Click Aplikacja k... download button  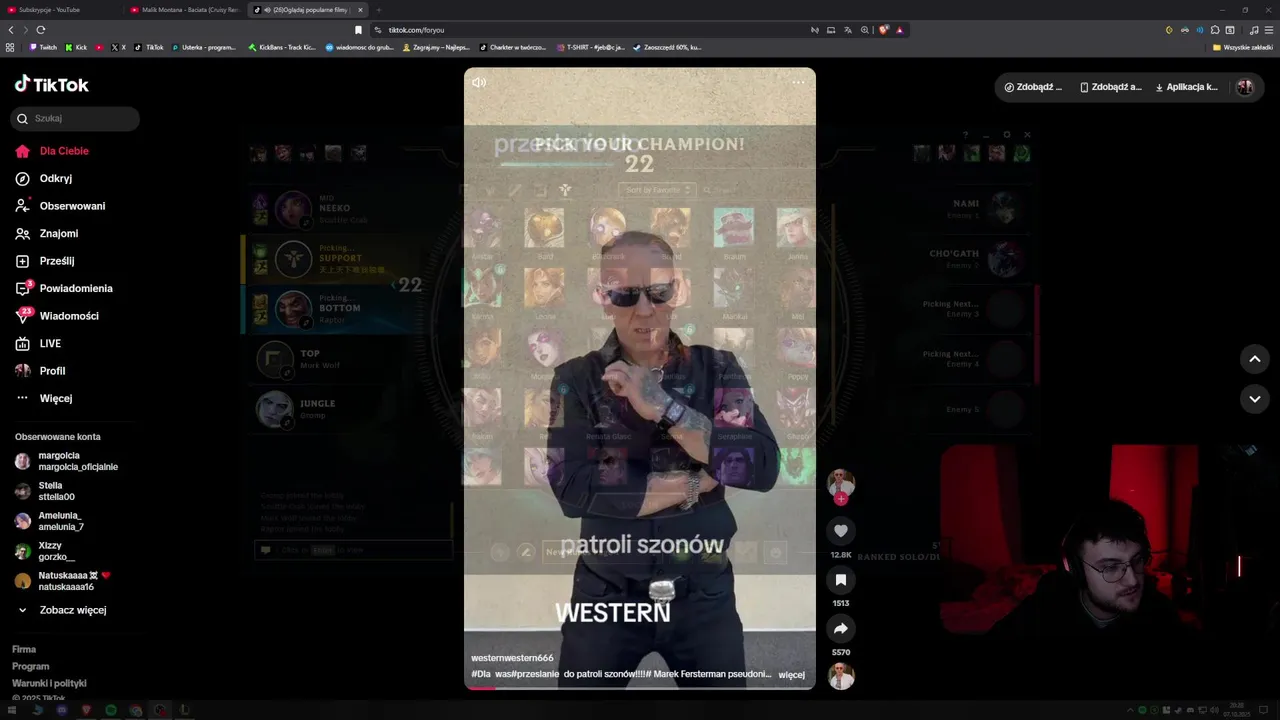(1187, 87)
